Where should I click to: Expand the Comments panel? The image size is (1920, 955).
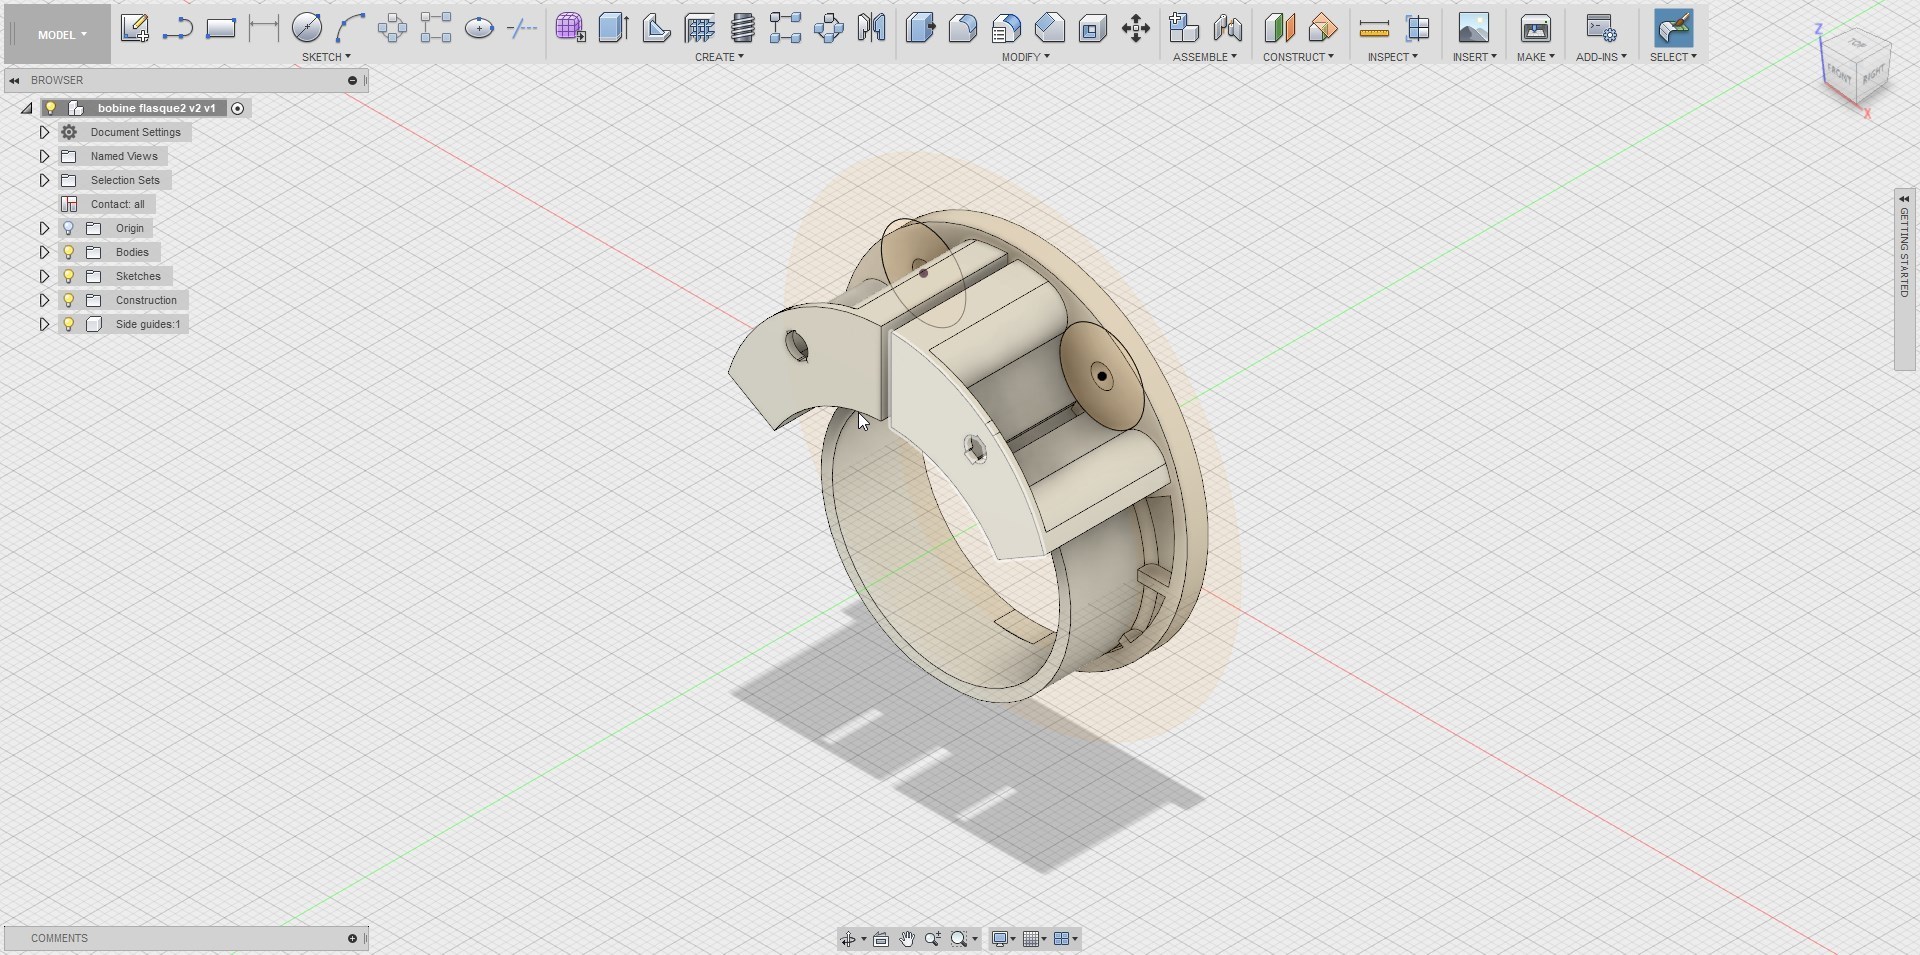[352, 938]
